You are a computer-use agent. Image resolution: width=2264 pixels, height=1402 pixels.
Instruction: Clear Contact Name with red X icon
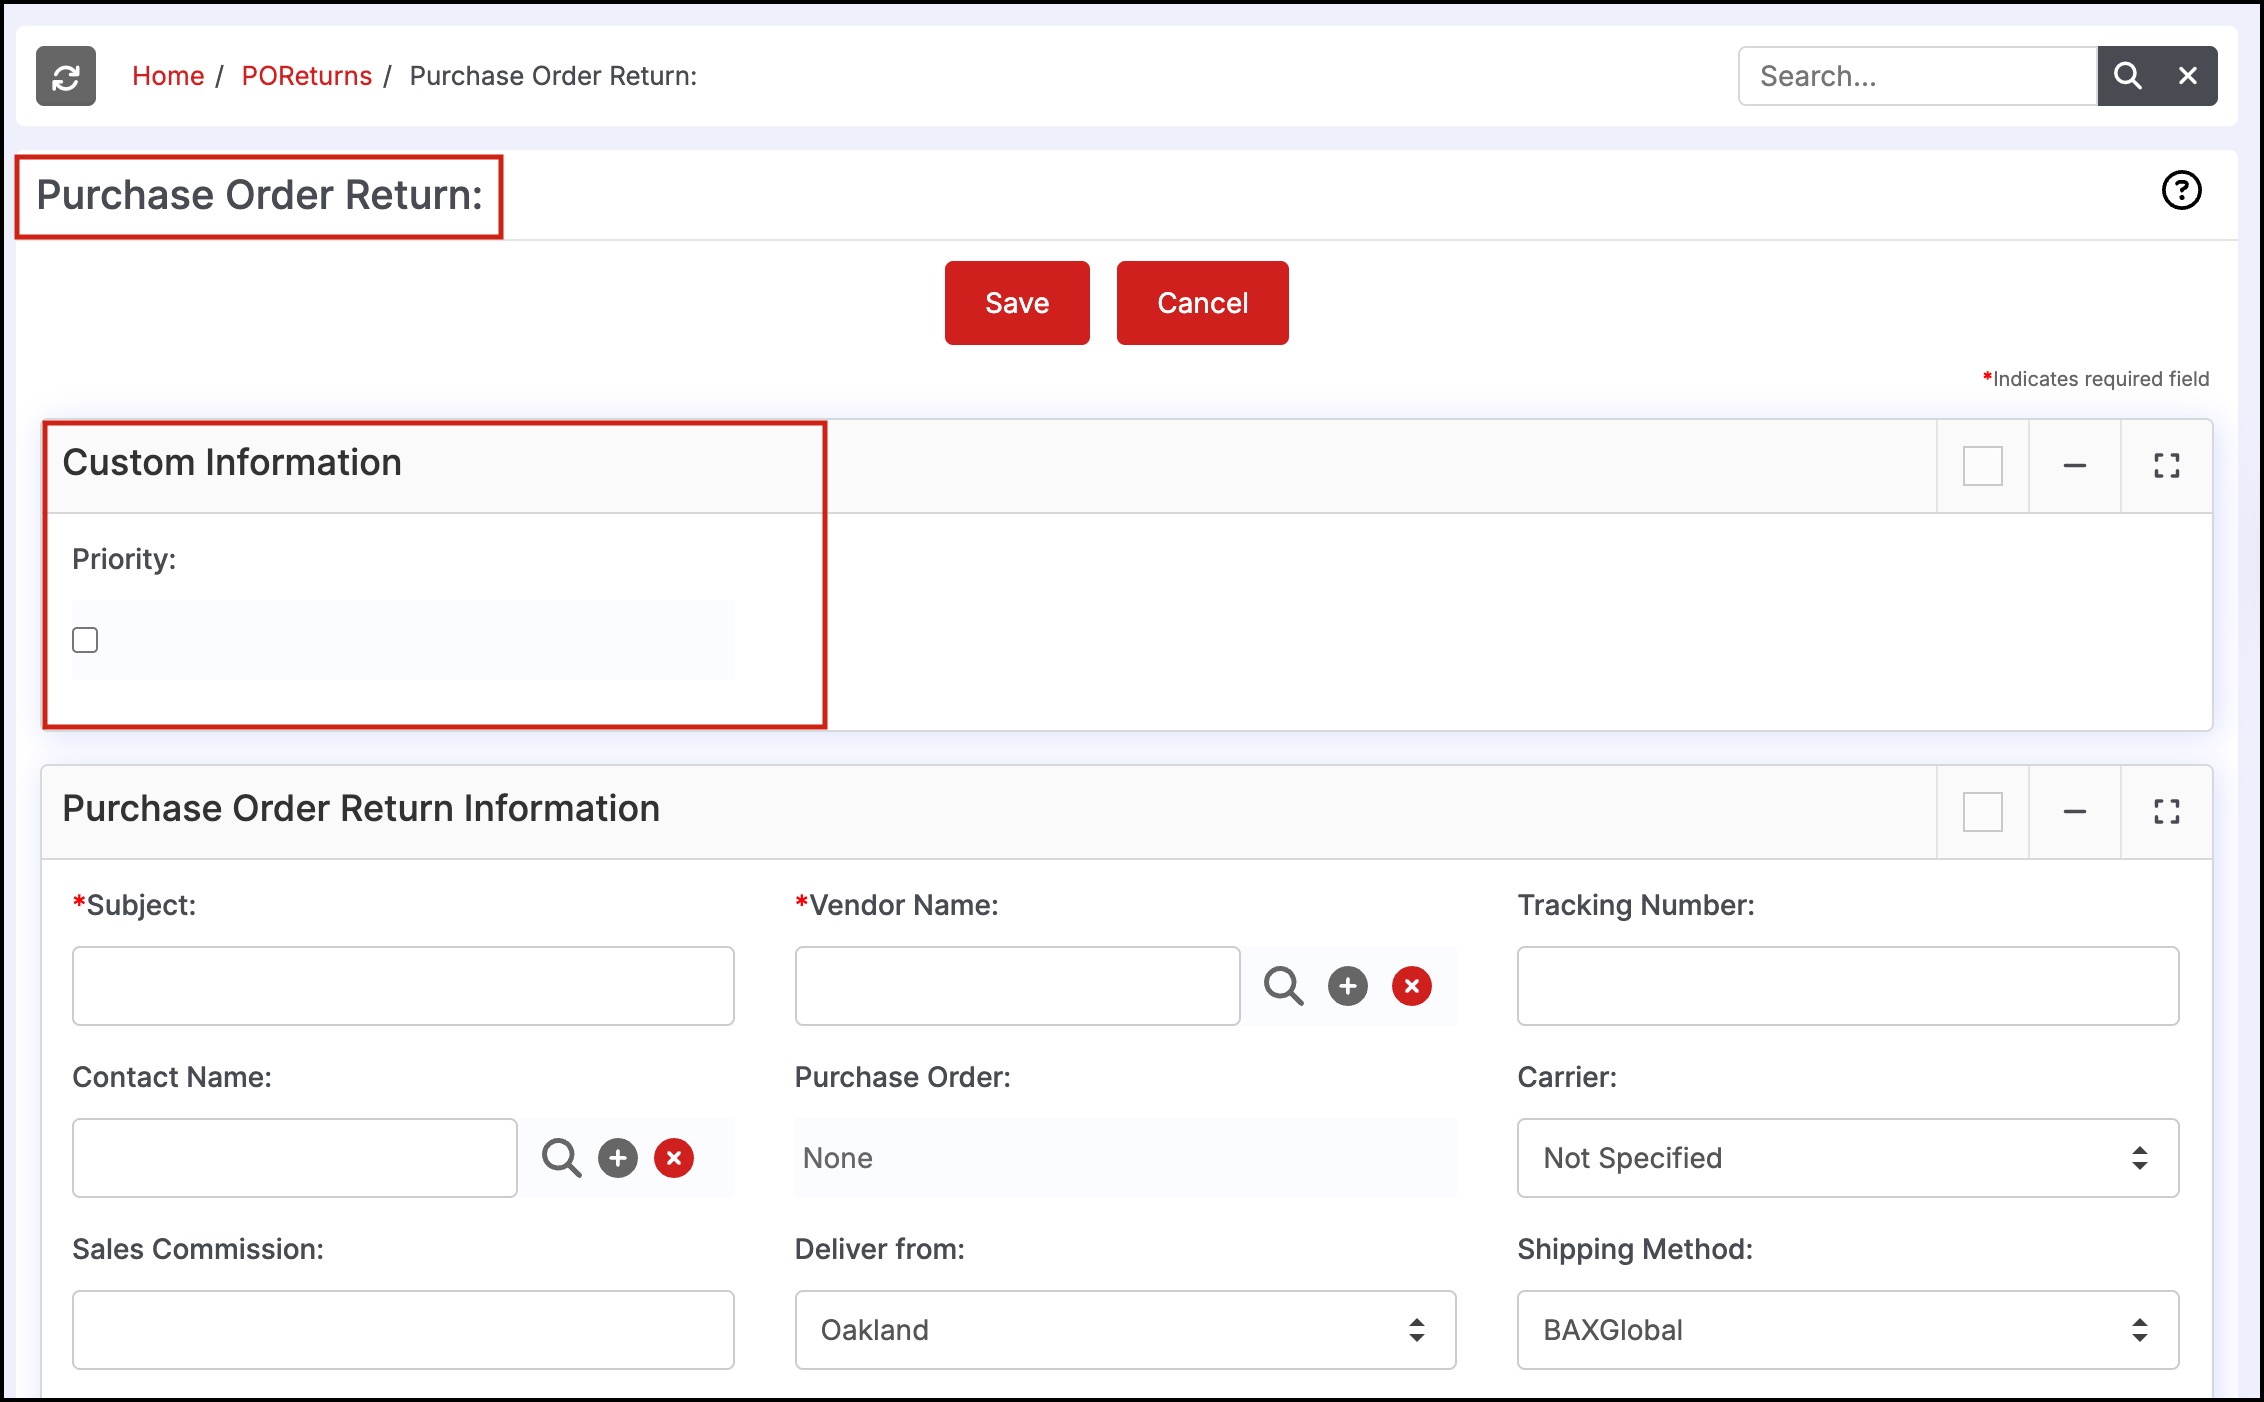click(674, 1158)
